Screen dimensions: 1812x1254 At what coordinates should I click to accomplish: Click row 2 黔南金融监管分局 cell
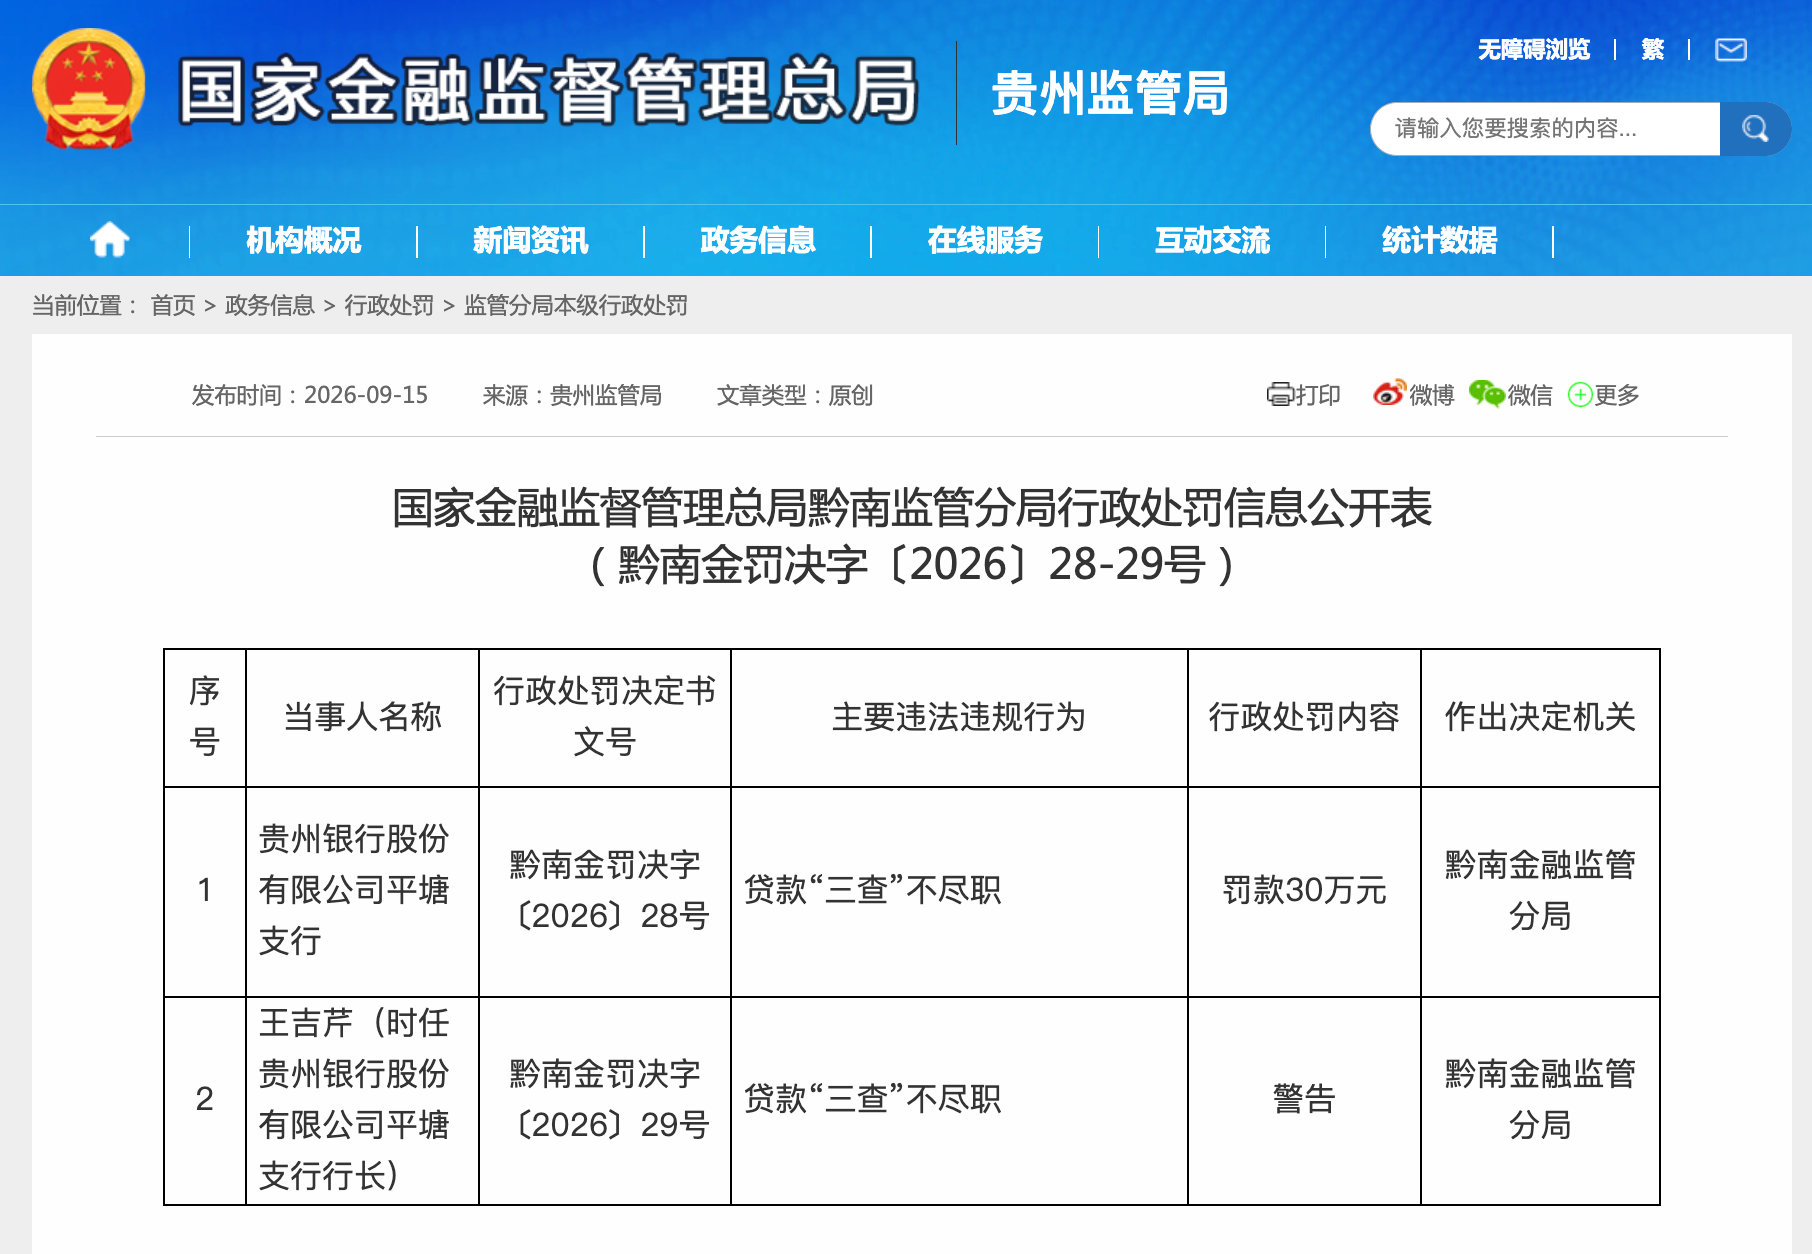[1540, 1099]
